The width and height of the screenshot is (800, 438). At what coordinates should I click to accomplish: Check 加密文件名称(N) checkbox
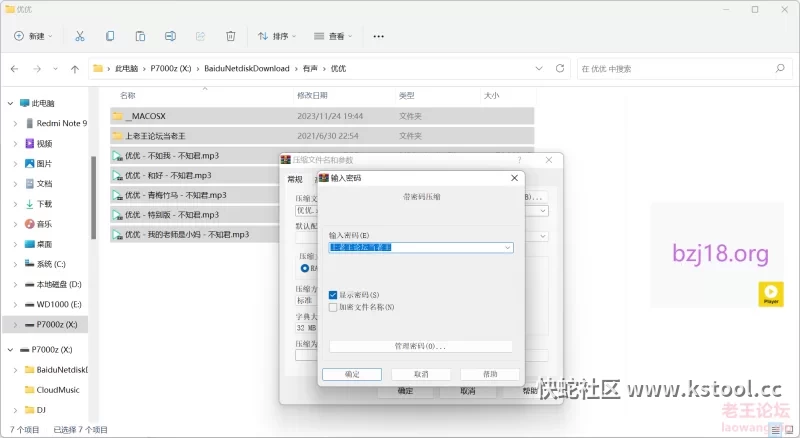[x=333, y=307]
